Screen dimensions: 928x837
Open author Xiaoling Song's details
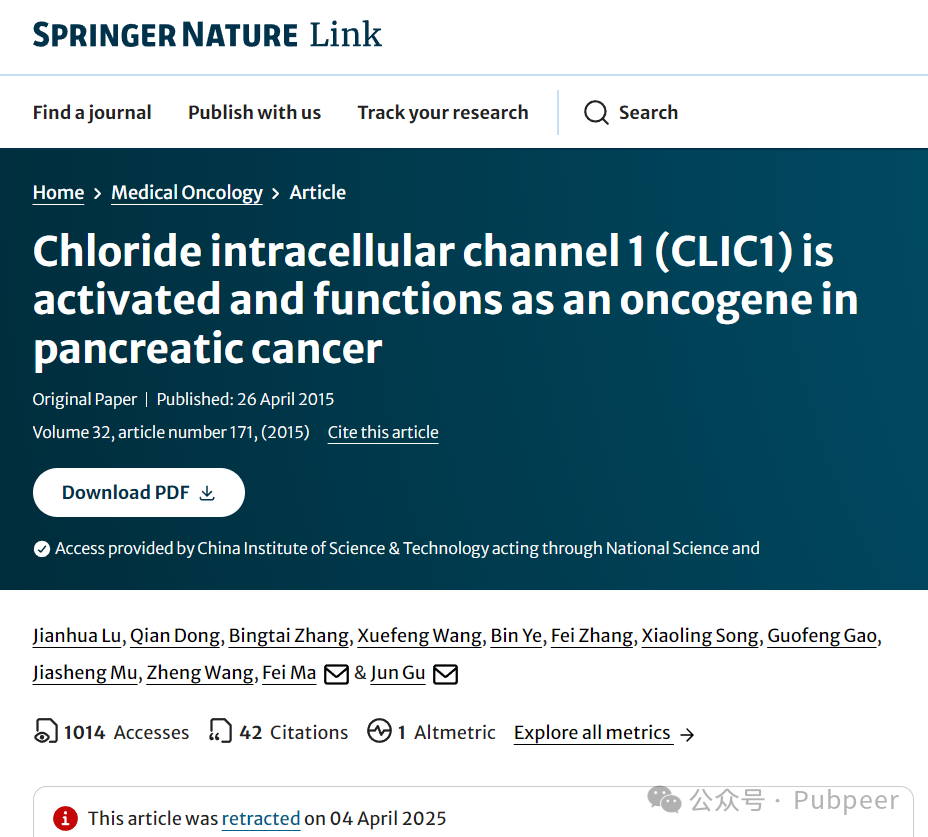[700, 636]
